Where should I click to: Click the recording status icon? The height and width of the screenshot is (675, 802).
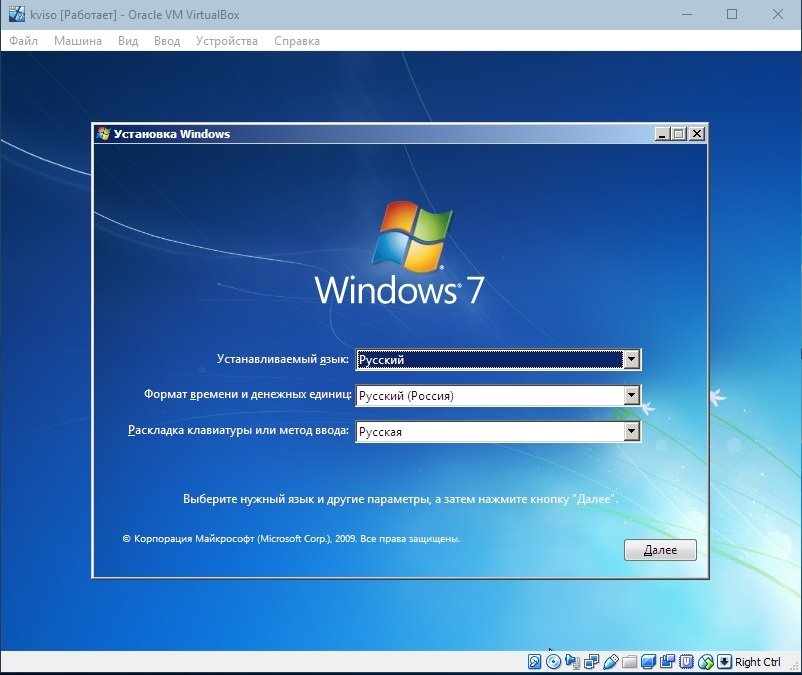(x=667, y=662)
